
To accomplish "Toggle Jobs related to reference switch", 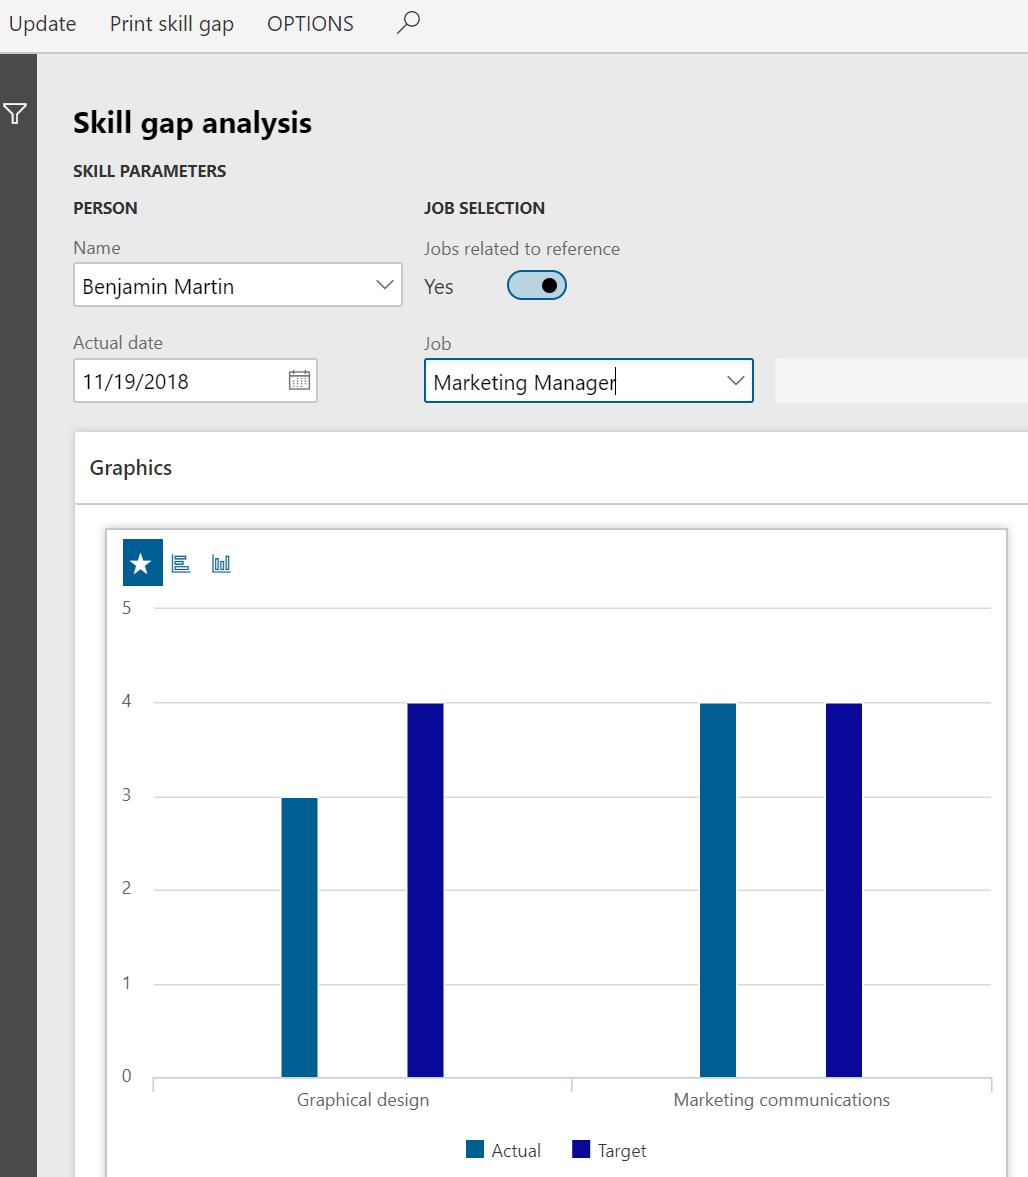I will (x=537, y=286).
